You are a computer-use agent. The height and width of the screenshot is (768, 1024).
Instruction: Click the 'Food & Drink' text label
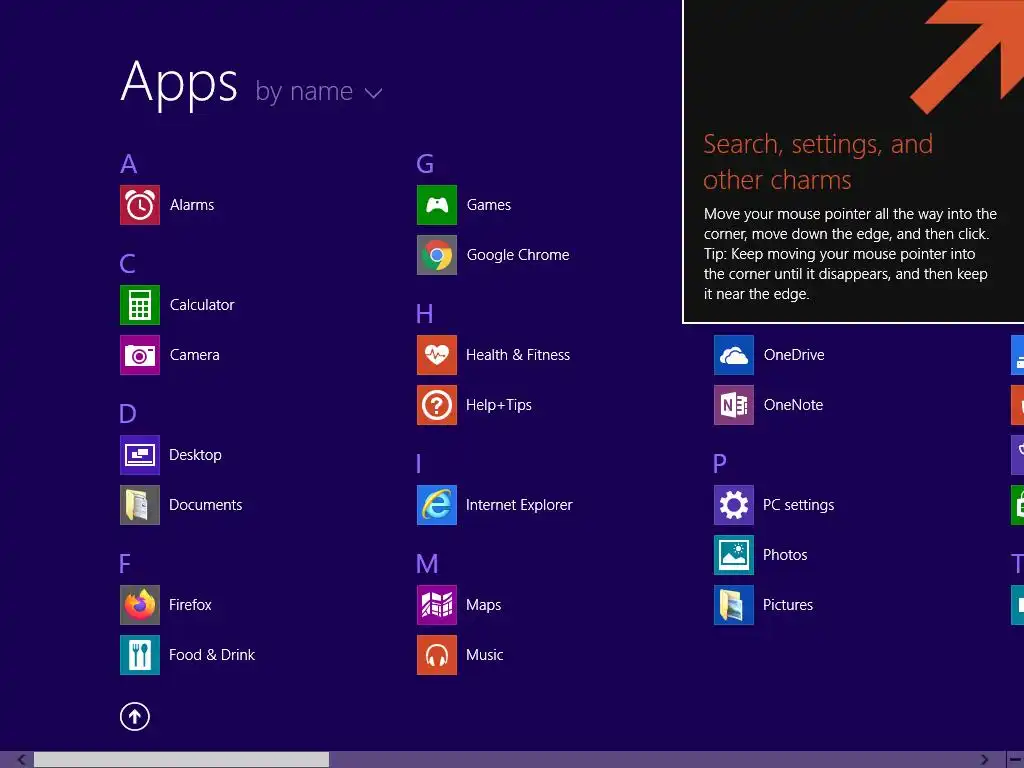tap(212, 655)
